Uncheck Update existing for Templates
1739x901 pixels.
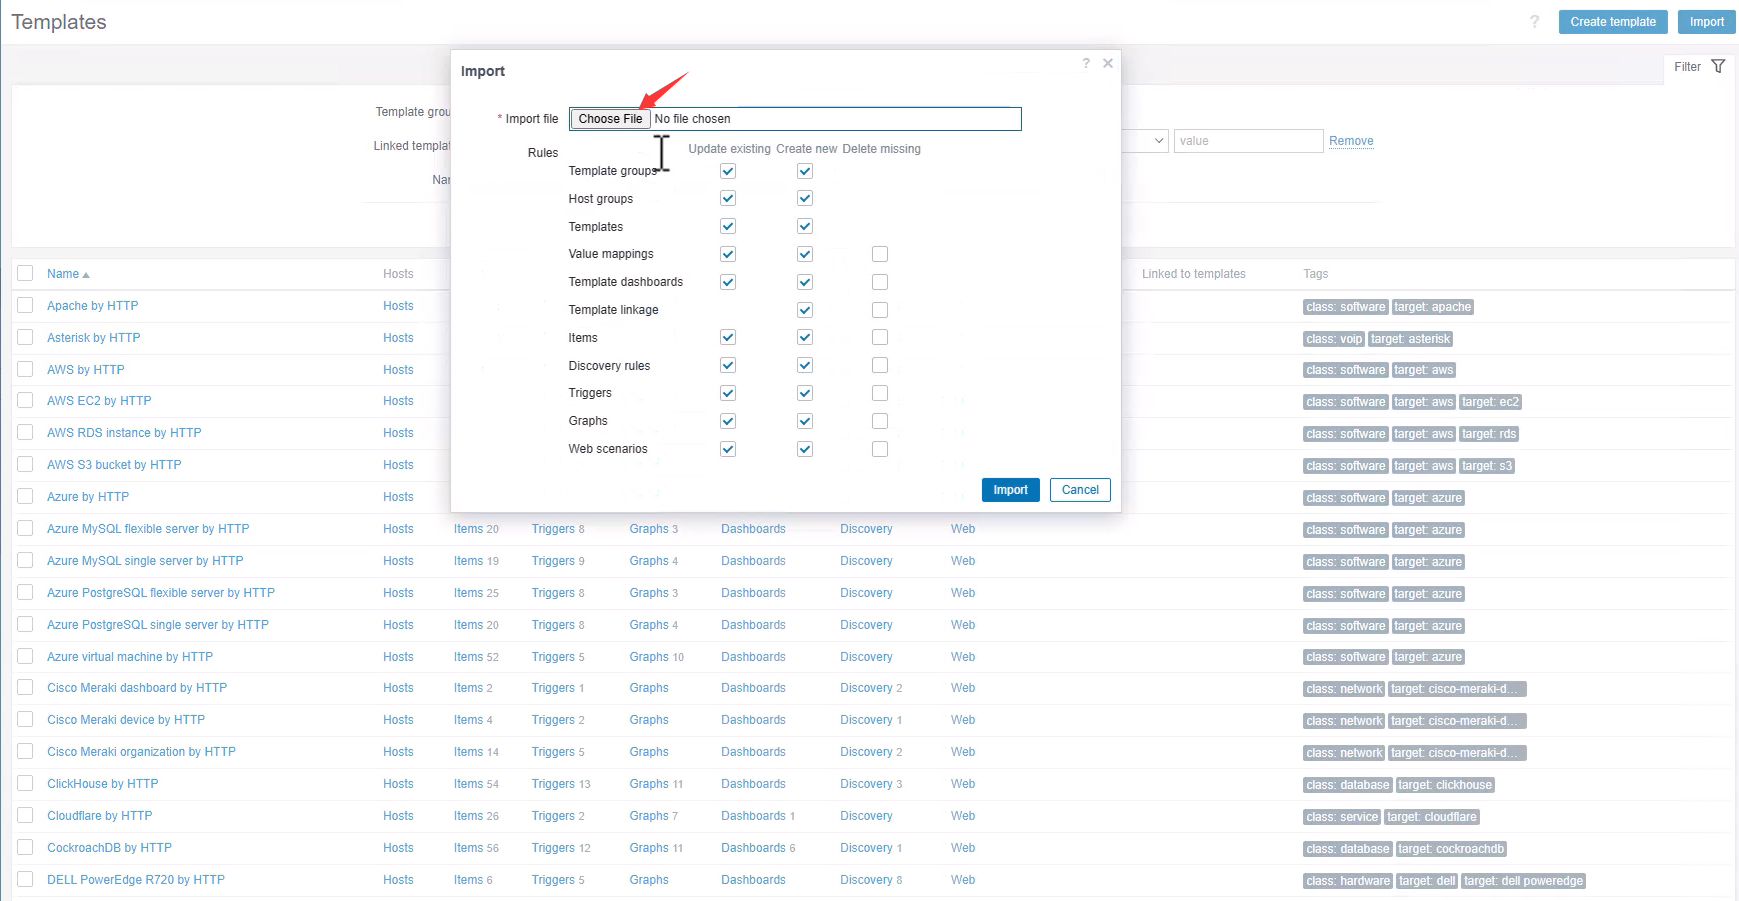728,227
